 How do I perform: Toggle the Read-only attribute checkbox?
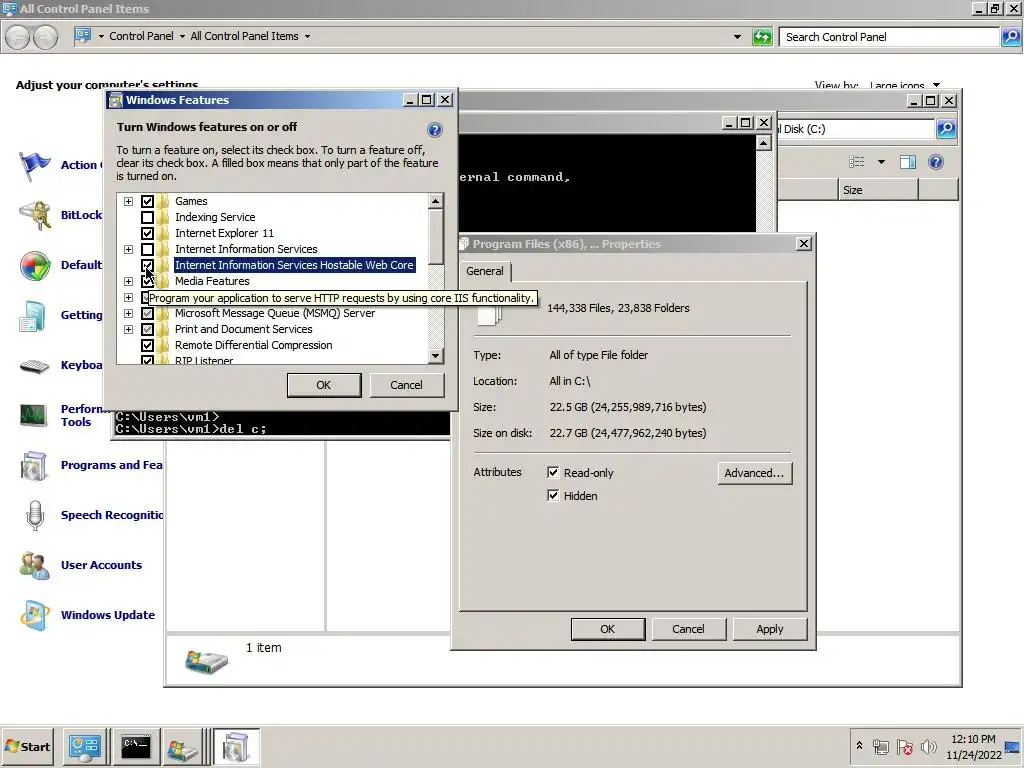coord(553,472)
